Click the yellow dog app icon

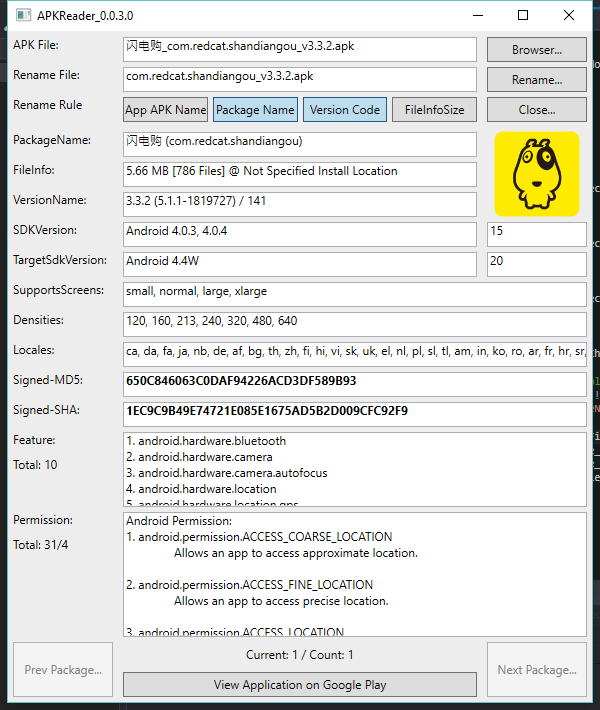pos(536,174)
